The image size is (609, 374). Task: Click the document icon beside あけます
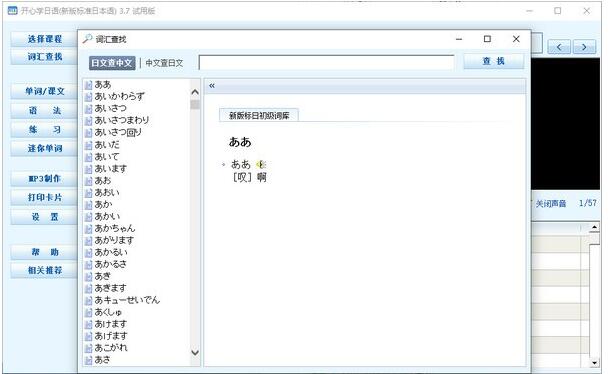(x=89, y=325)
